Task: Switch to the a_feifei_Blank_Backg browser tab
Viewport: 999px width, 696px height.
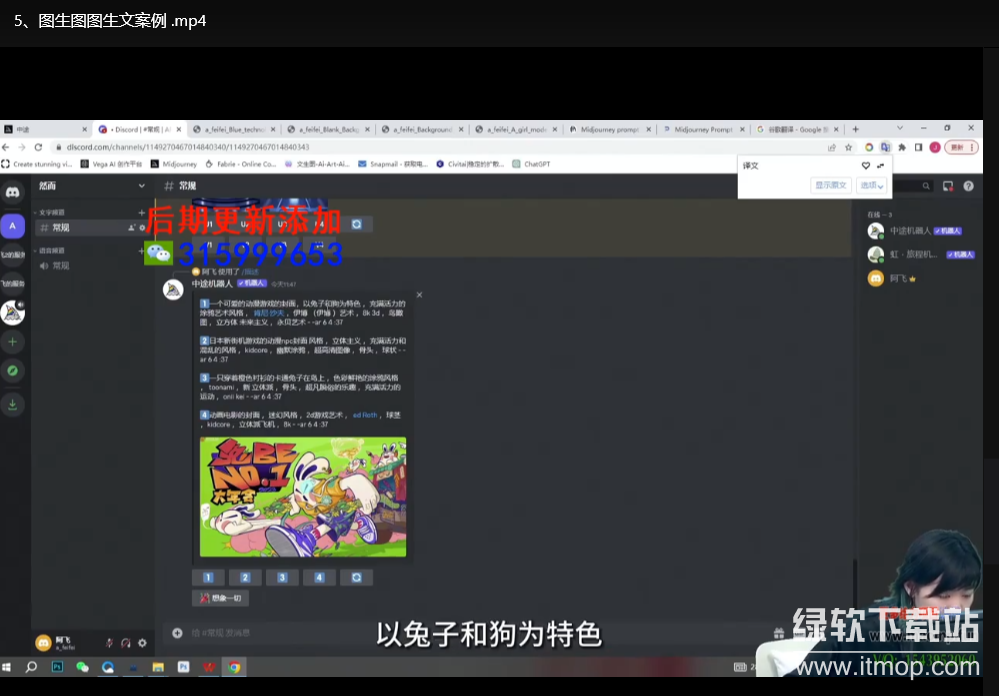Action: point(329,129)
